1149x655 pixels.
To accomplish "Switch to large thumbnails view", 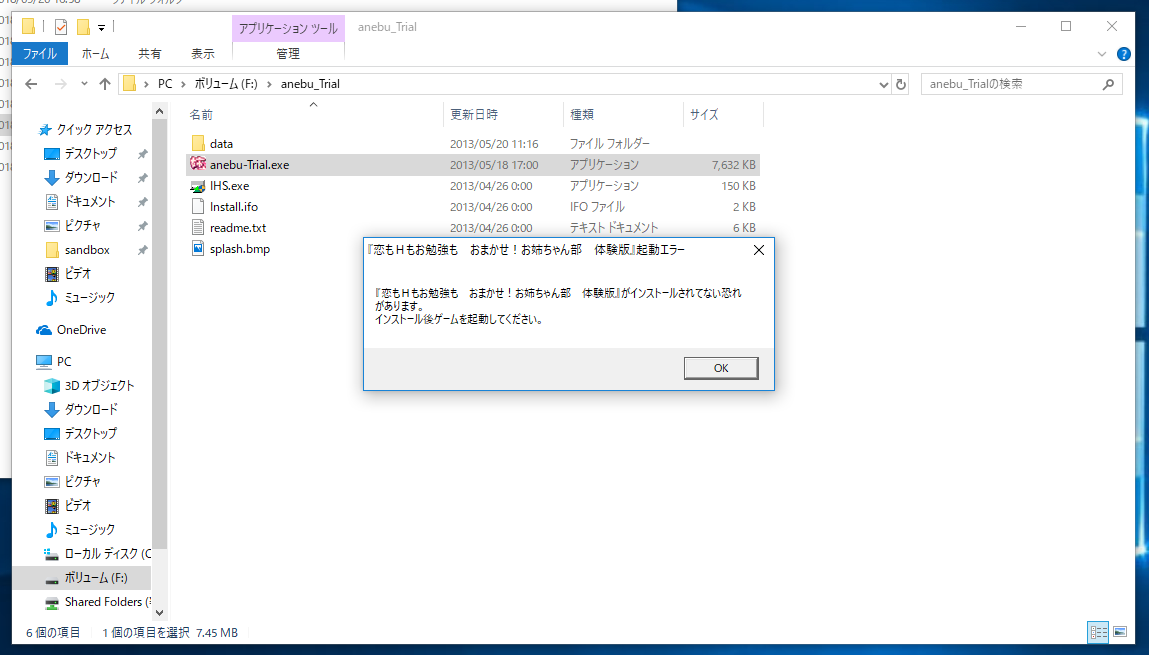I will 1121,632.
